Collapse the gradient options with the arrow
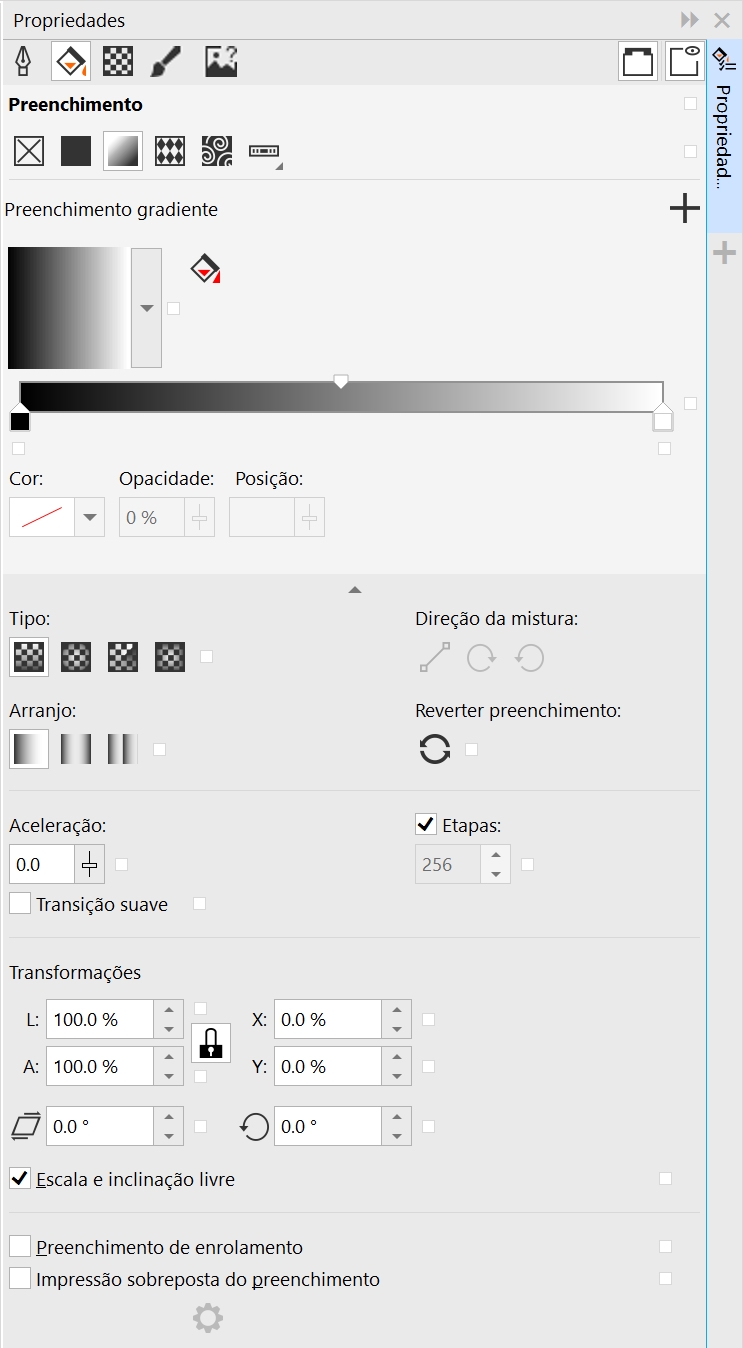 [x=354, y=590]
